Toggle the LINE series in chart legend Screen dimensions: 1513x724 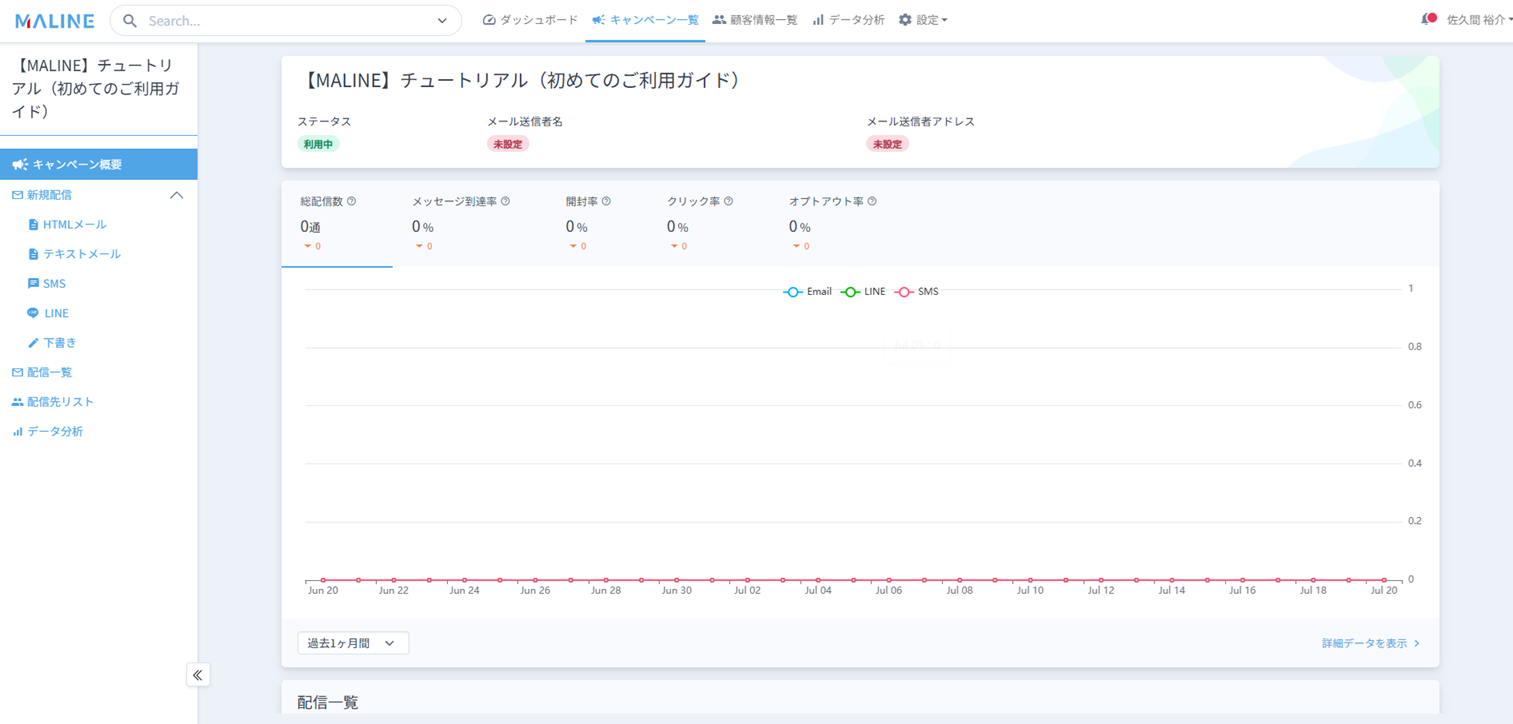tap(863, 292)
